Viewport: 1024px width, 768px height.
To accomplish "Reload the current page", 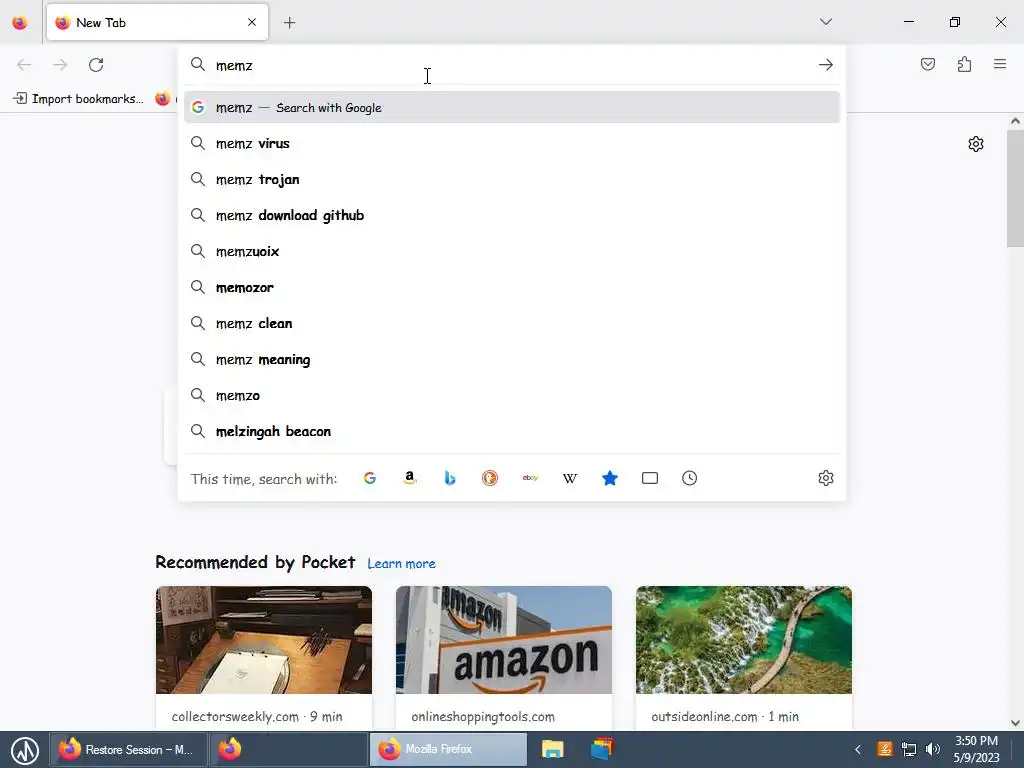I will (x=96, y=65).
